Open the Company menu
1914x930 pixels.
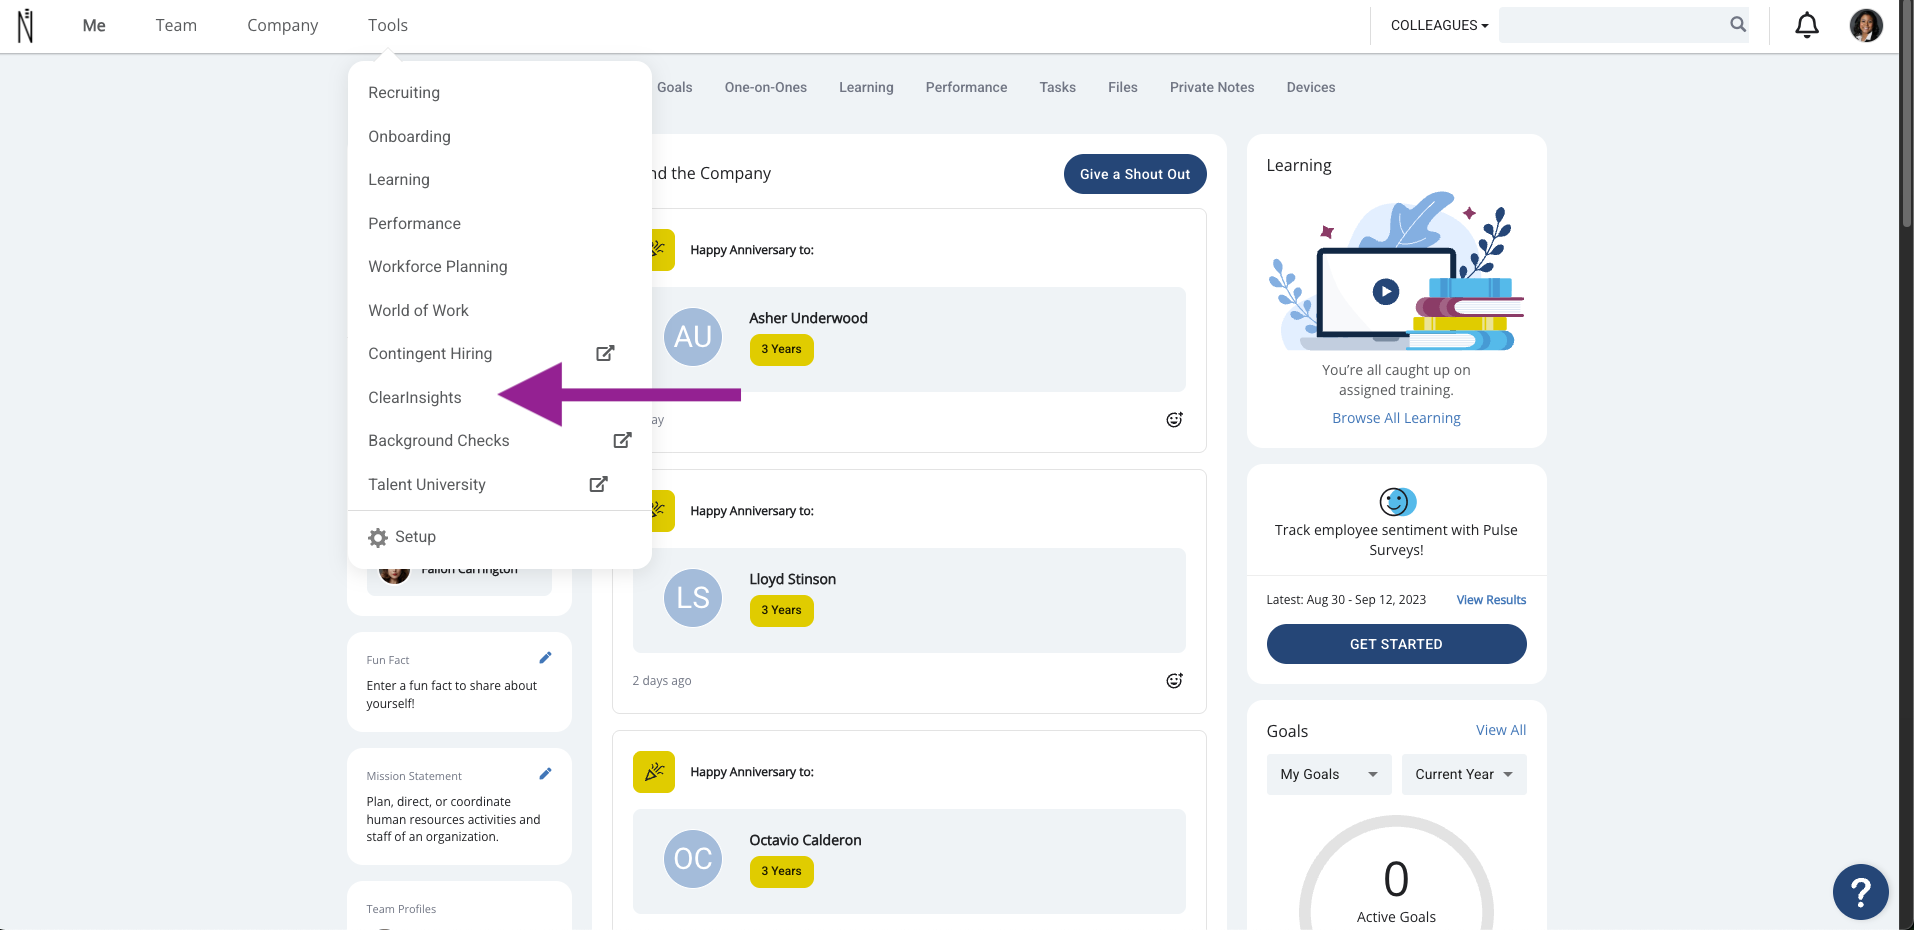pos(283,26)
